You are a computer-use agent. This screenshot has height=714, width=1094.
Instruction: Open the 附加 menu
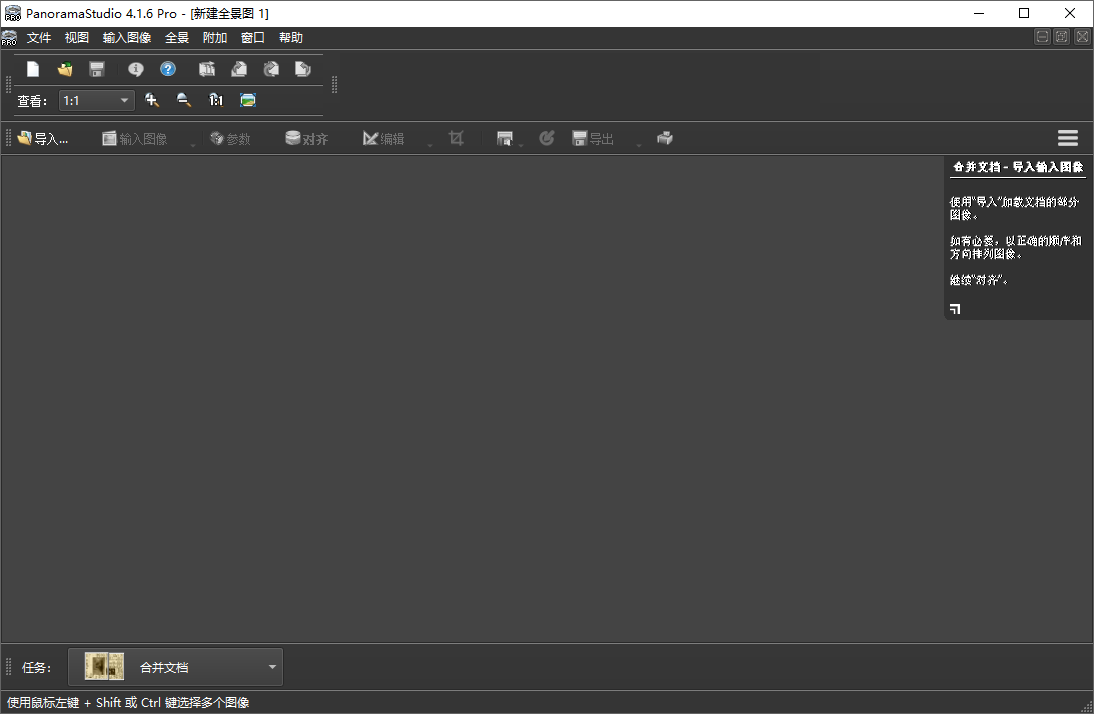(x=215, y=38)
